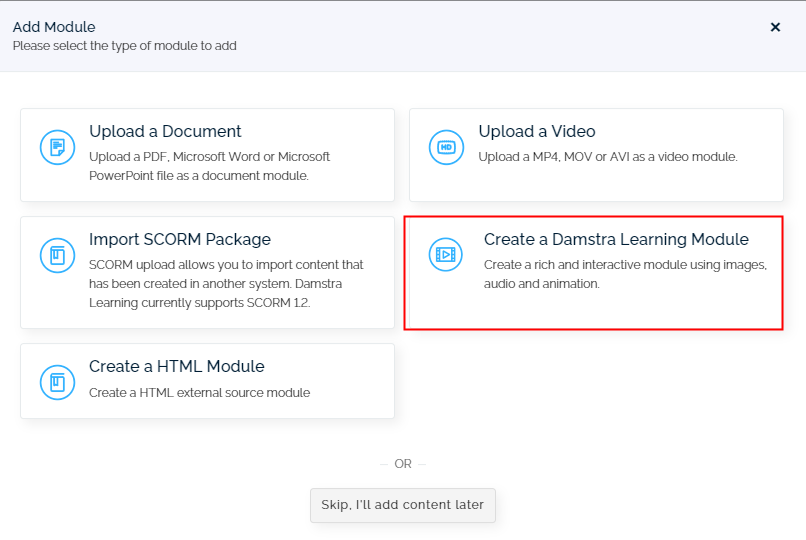Close the Add Module dialog
Screen dimensions: 806x540
(775, 27)
